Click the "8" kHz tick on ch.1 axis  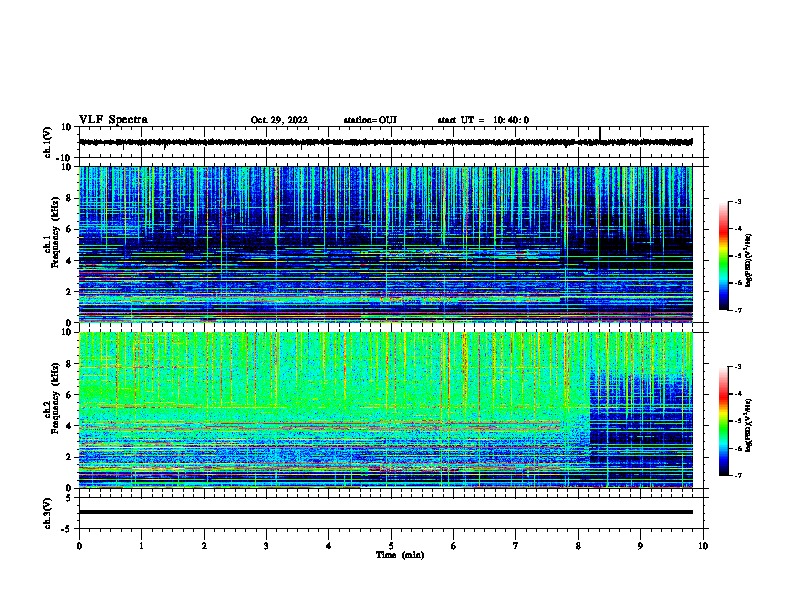(x=70, y=198)
